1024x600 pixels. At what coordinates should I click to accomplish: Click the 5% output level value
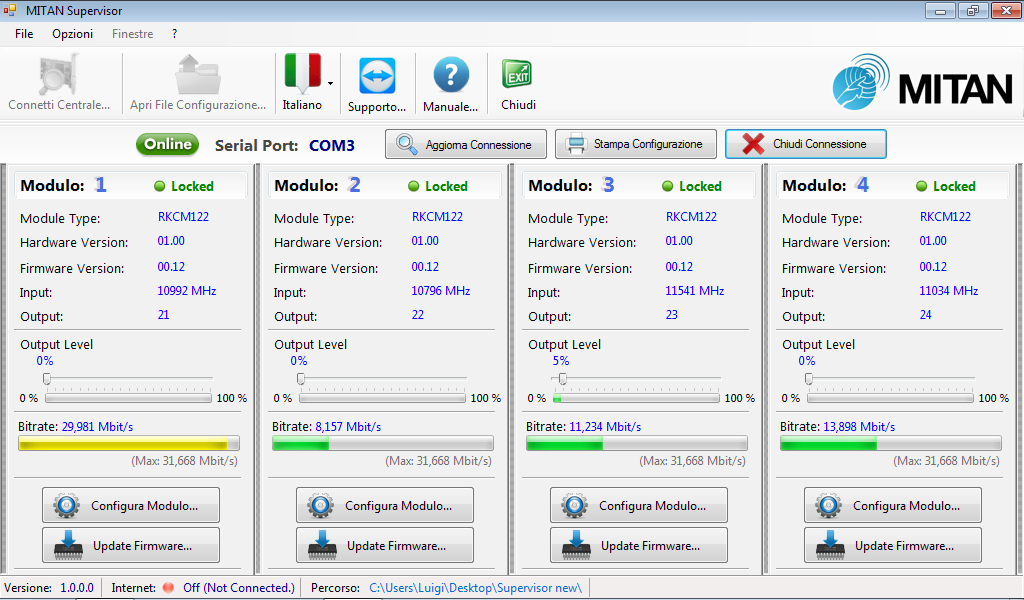tap(561, 361)
